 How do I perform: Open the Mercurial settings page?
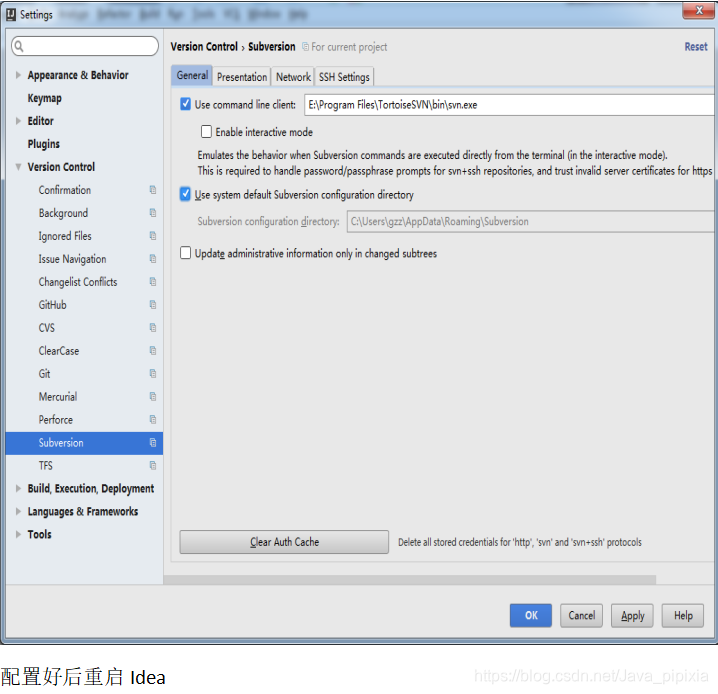[x=58, y=396]
